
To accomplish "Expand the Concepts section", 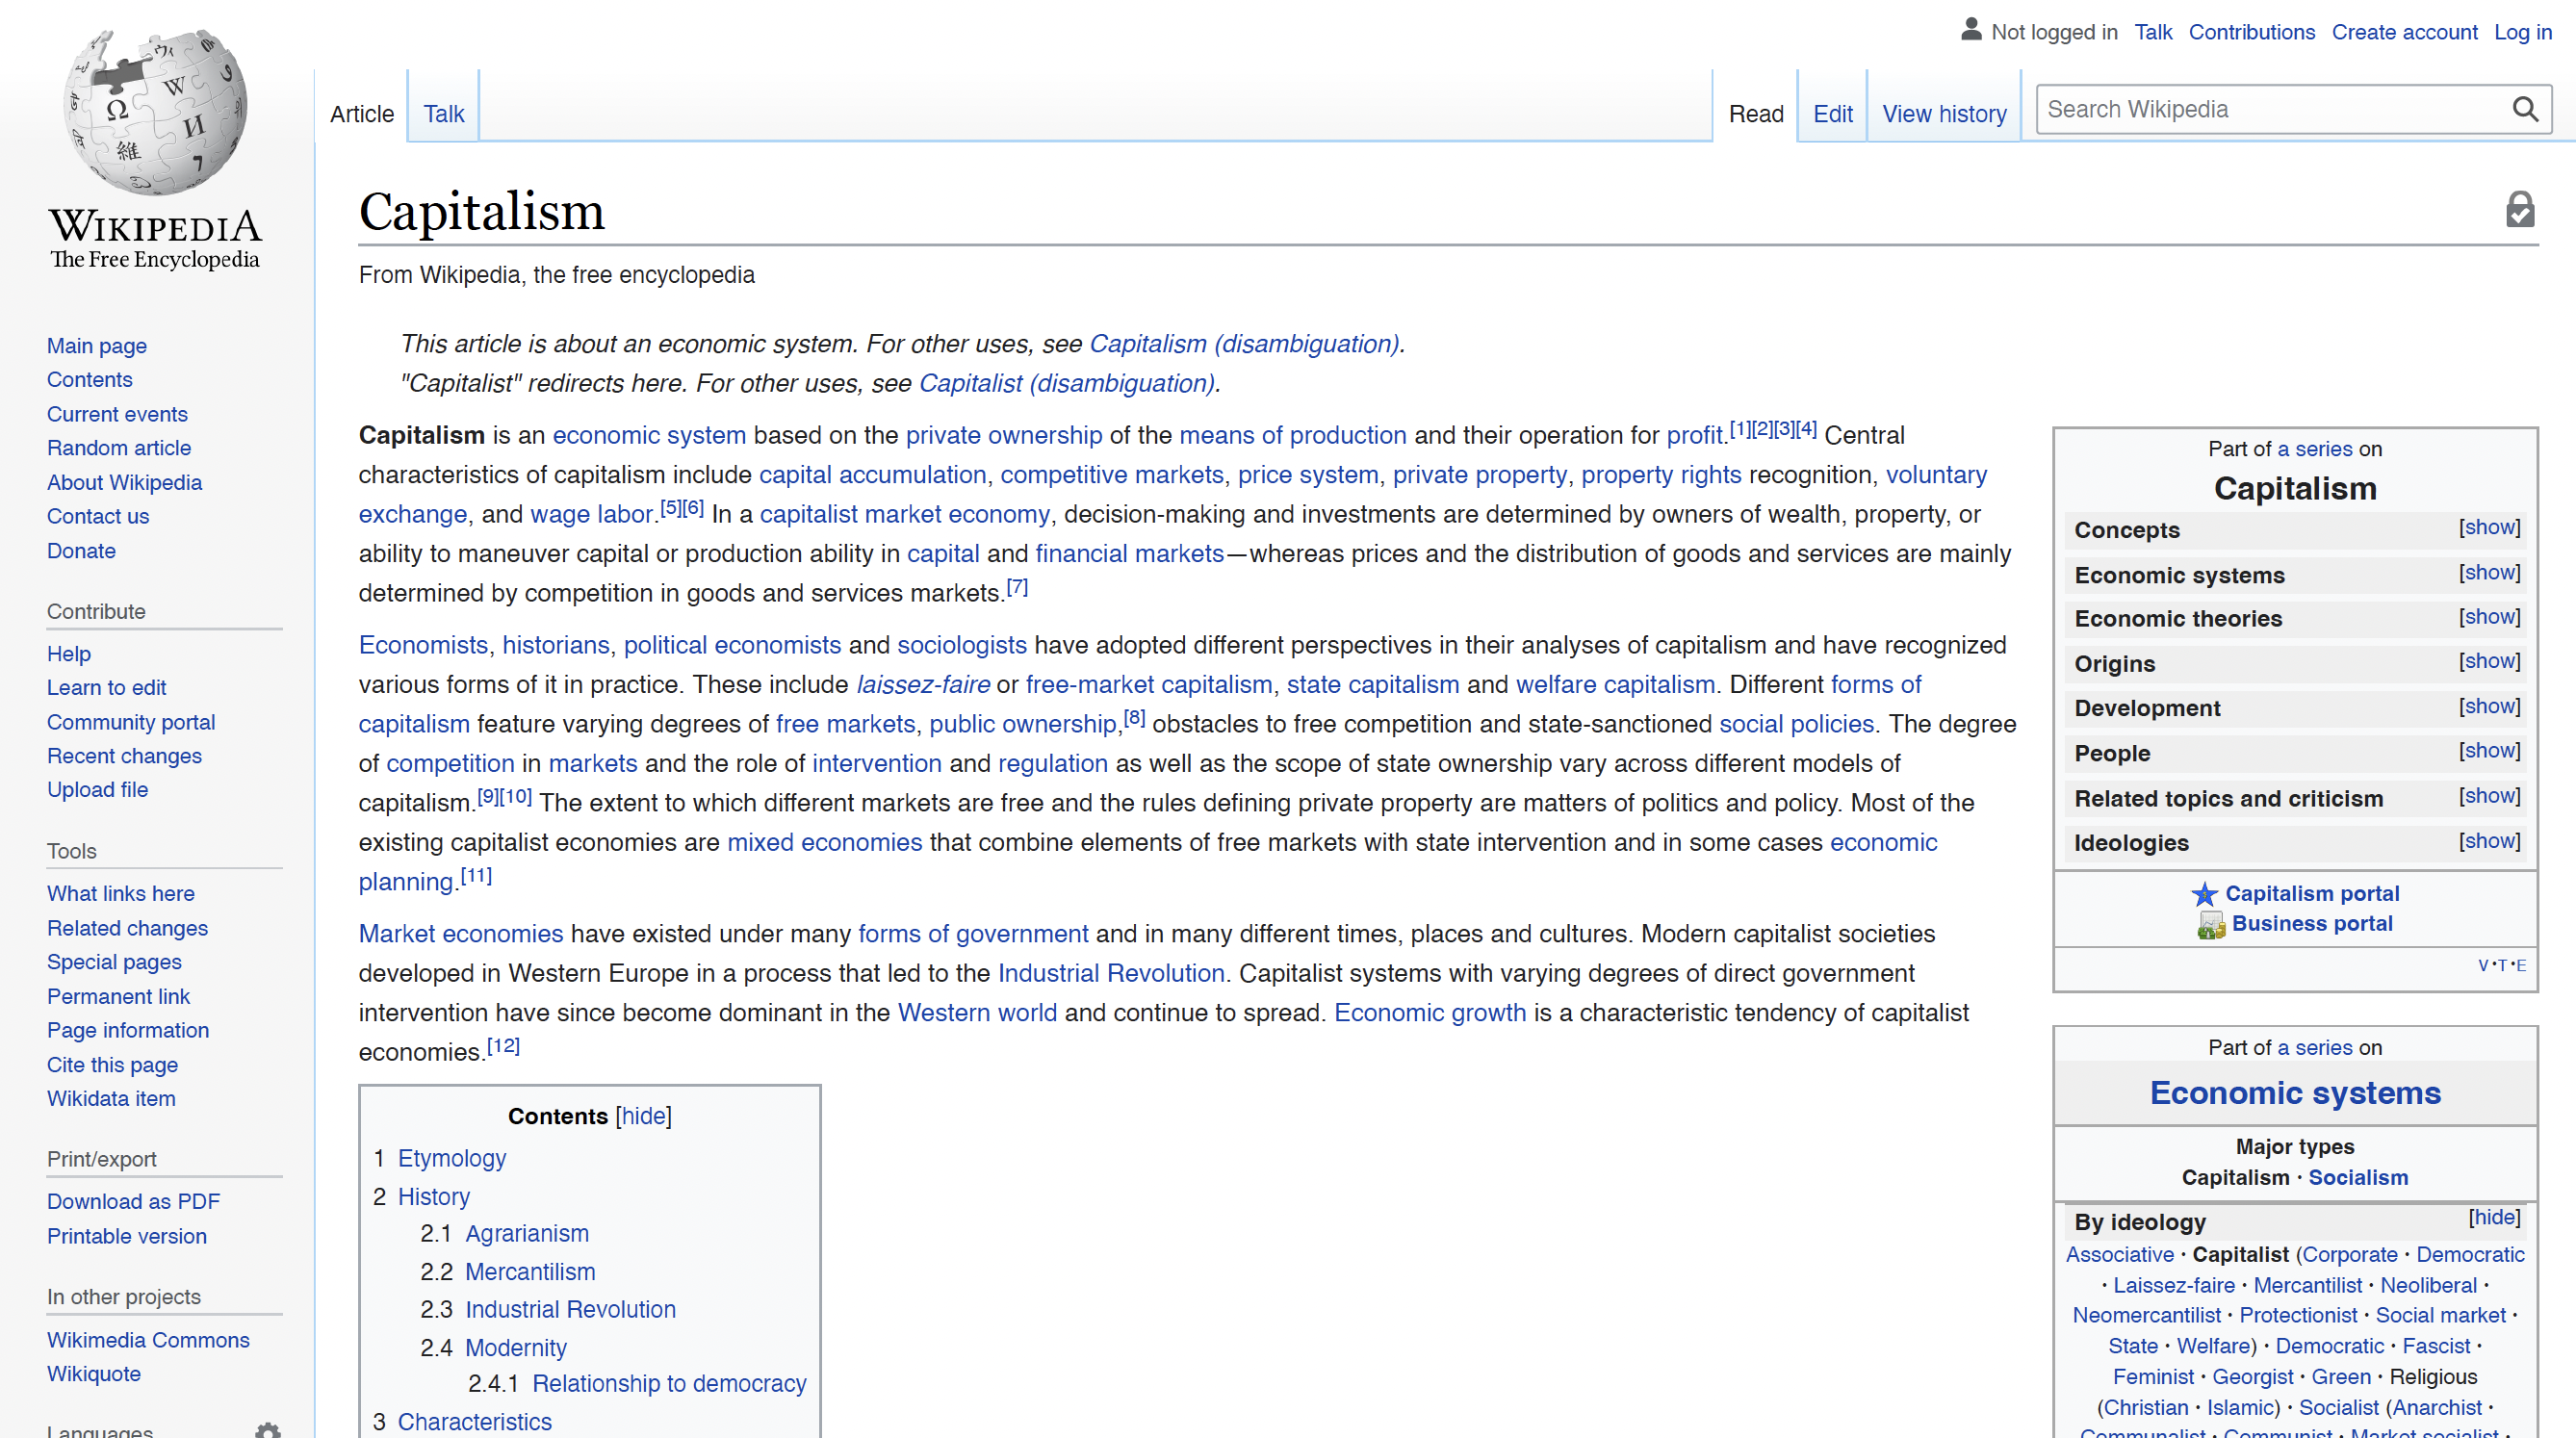I will point(2489,527).
